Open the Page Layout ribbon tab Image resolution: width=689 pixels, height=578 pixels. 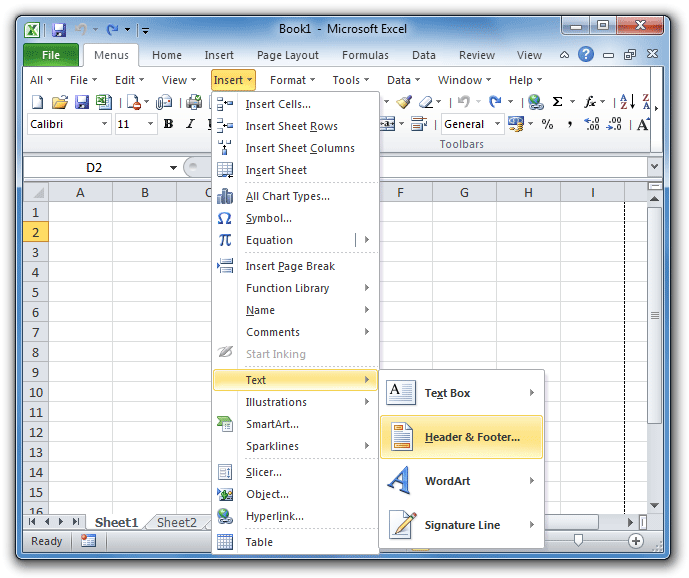tap(287, 55)
